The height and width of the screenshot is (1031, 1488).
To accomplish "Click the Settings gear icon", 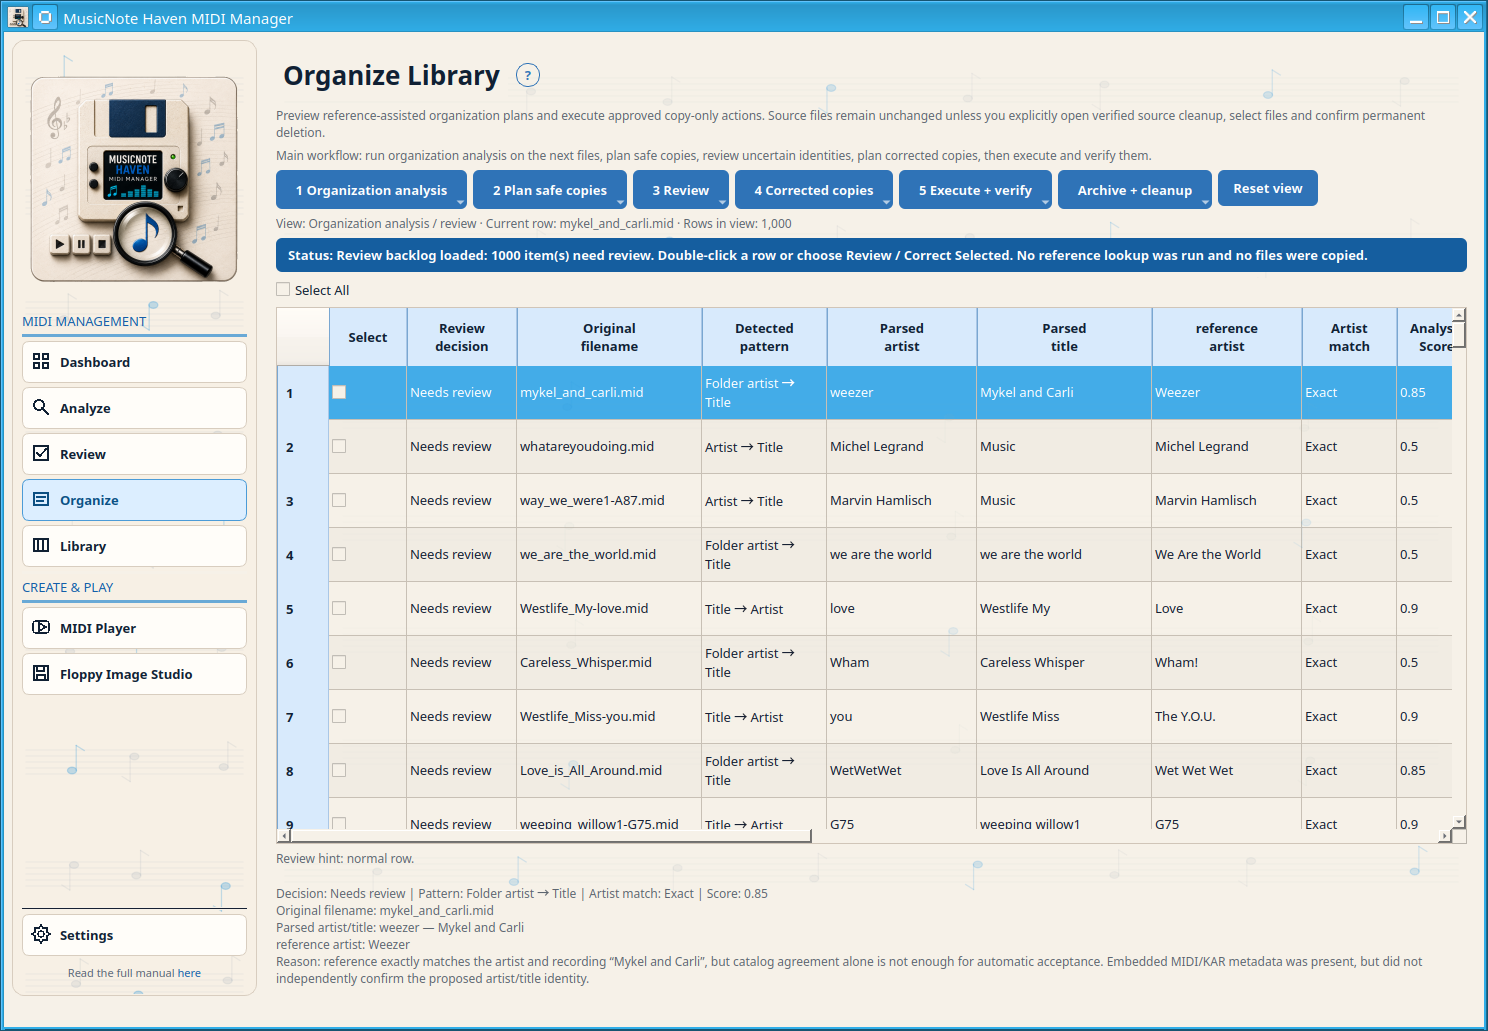I will pyautogui.click(x=41, y=934).
